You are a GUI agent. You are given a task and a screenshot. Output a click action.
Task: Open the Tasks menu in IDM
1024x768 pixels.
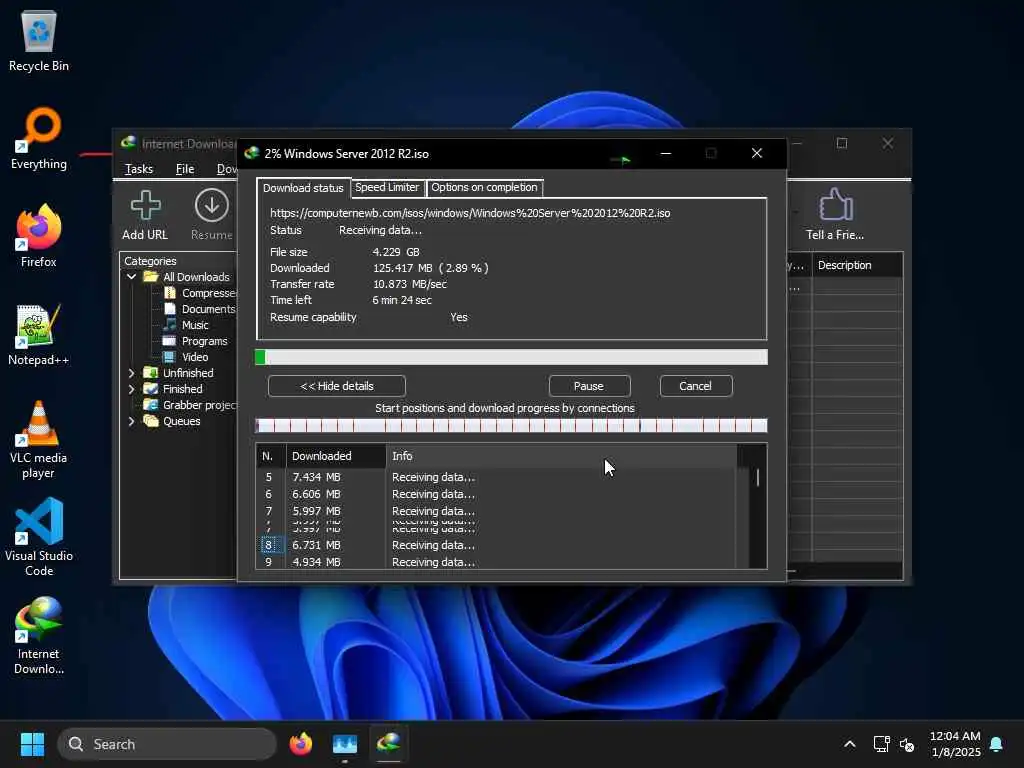138,169
